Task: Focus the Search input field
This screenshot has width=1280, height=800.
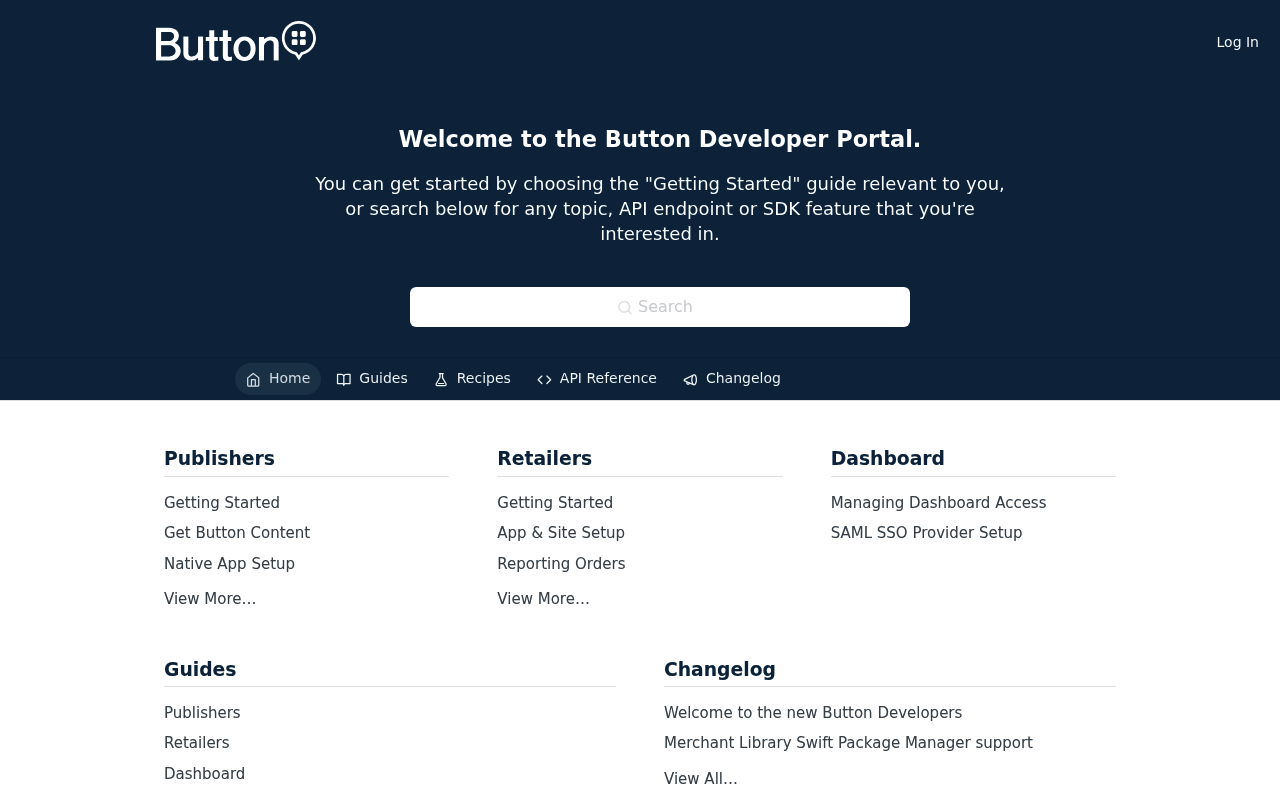Action: (660, 307)
